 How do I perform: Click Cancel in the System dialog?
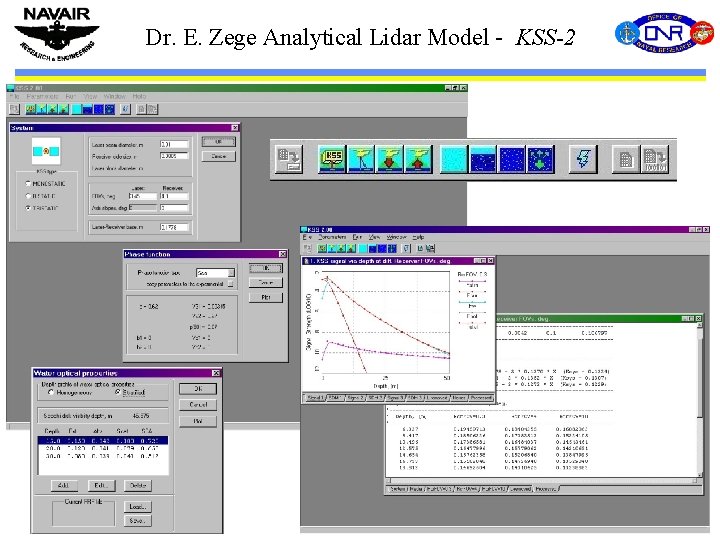219,157
